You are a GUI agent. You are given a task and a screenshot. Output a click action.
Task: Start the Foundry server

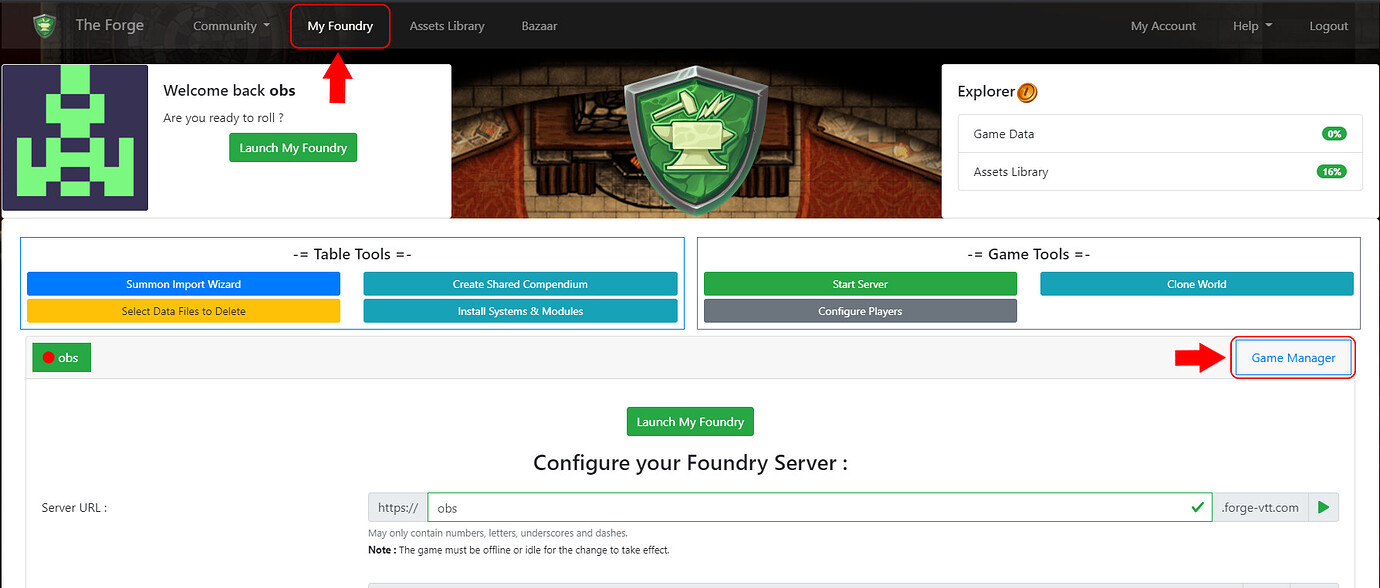point(860,284)
